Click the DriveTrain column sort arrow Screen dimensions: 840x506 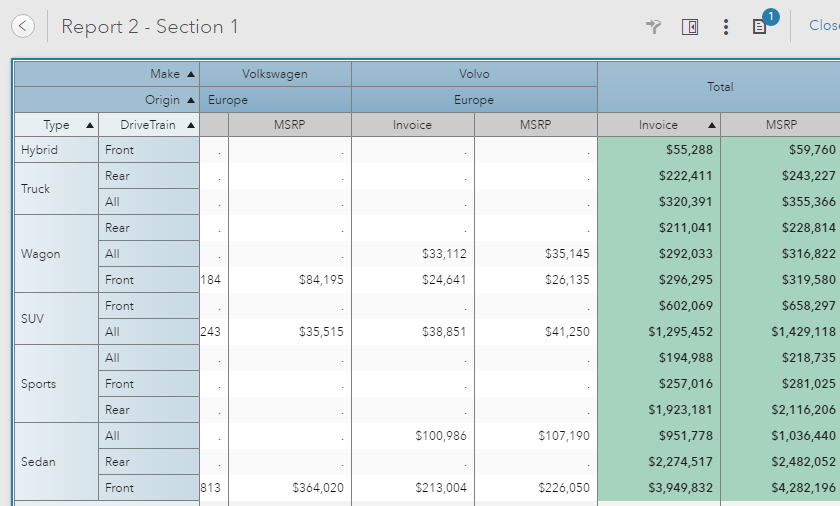click(191, 126)
